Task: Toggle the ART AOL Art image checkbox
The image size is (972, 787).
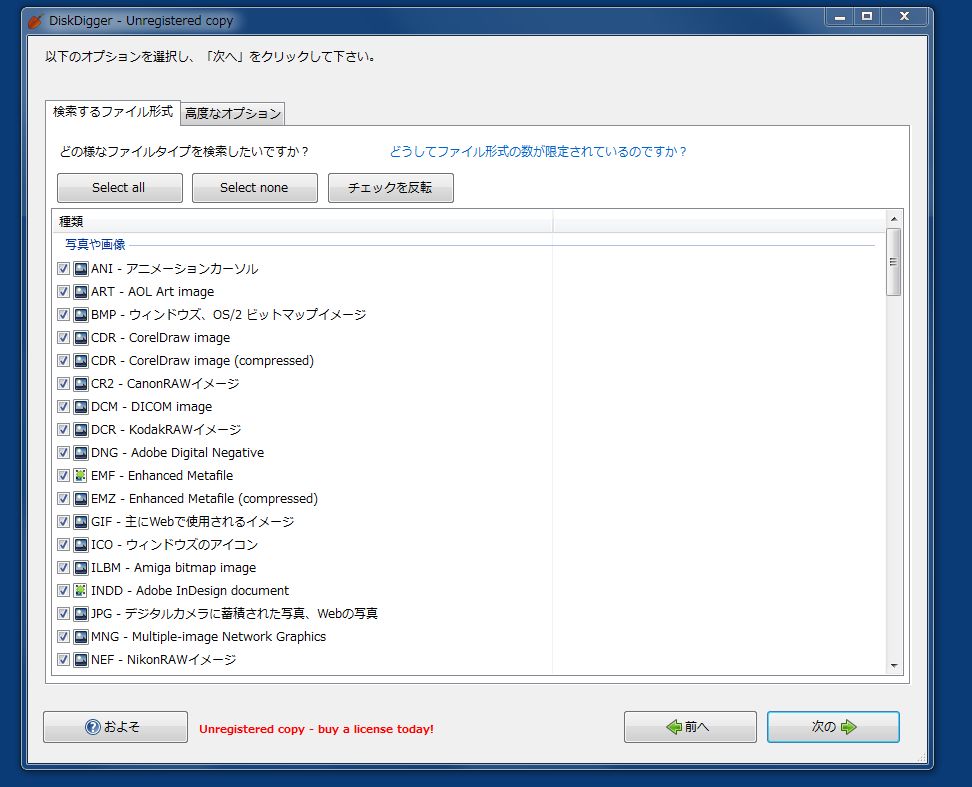Action: pyautogui.click(x=63, y=291)
